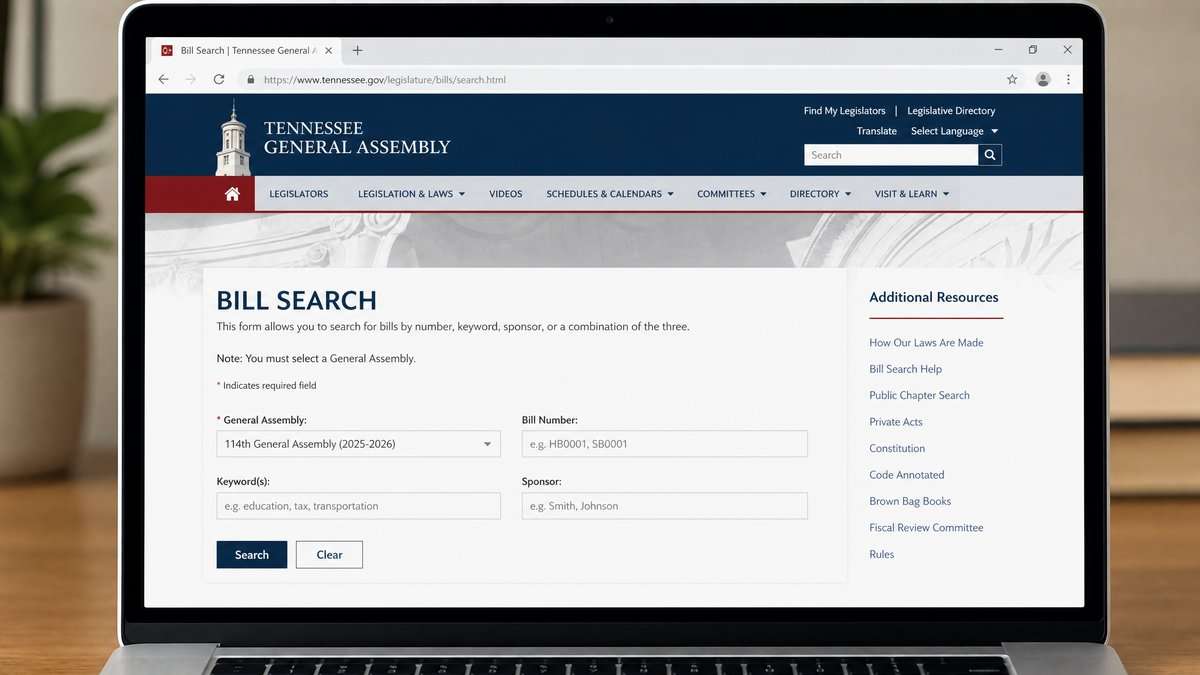The image size is (1200, 675).
Task: Expand the Directory menu
Action: (820, 194)
